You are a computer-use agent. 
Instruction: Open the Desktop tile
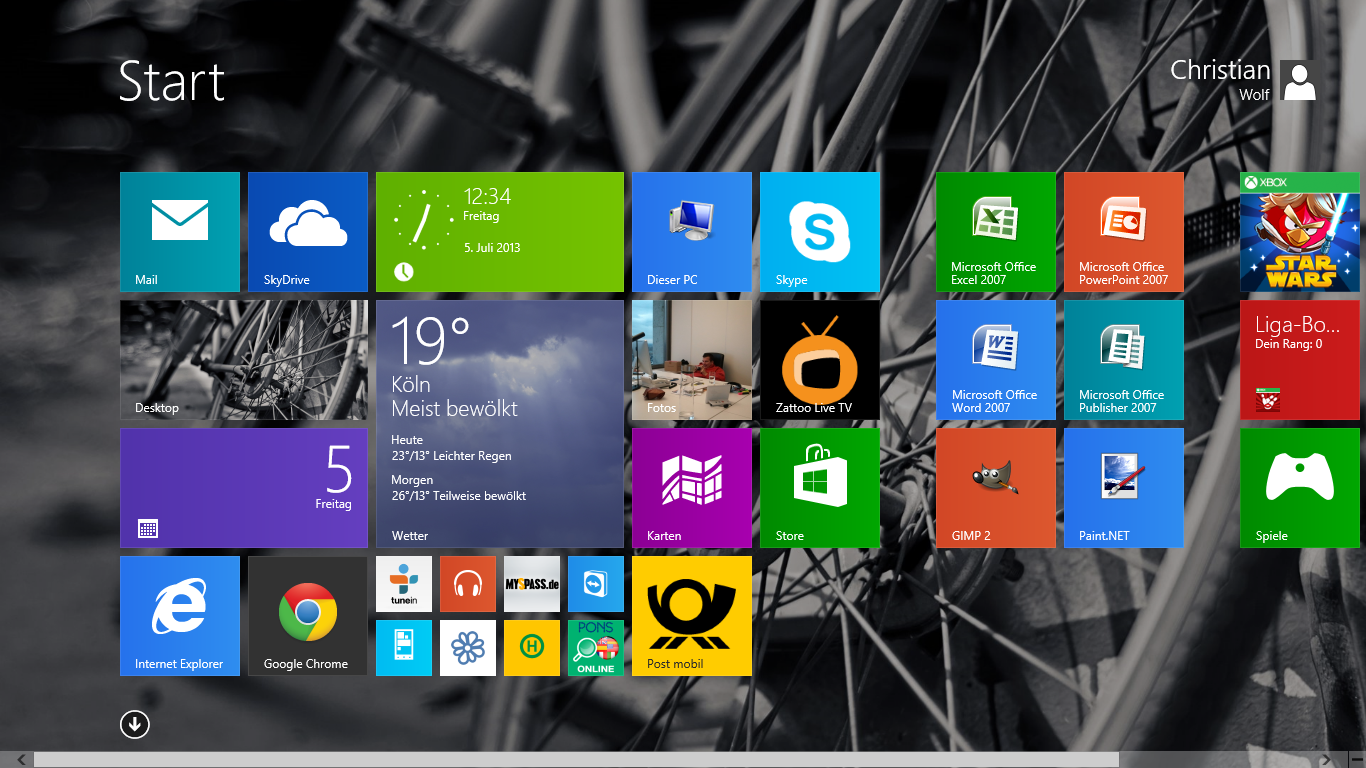[244, 360]
